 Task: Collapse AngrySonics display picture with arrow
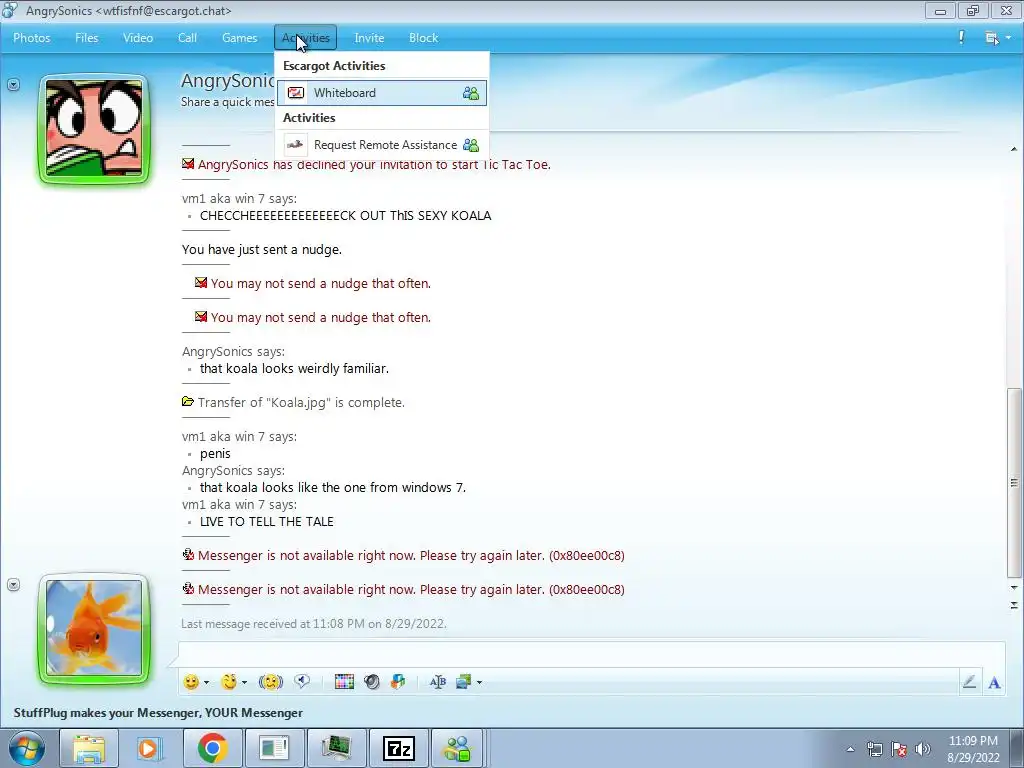(14, 85)
